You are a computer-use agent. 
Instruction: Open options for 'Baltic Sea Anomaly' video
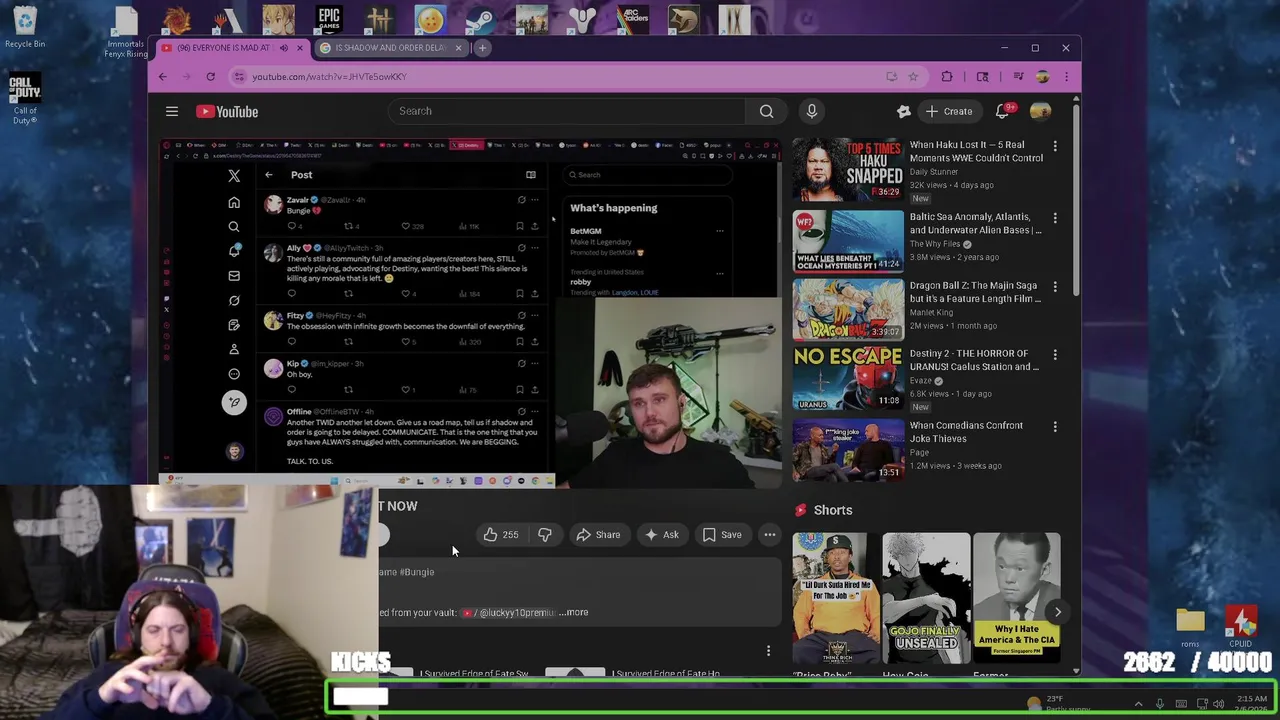point(1054,219)
